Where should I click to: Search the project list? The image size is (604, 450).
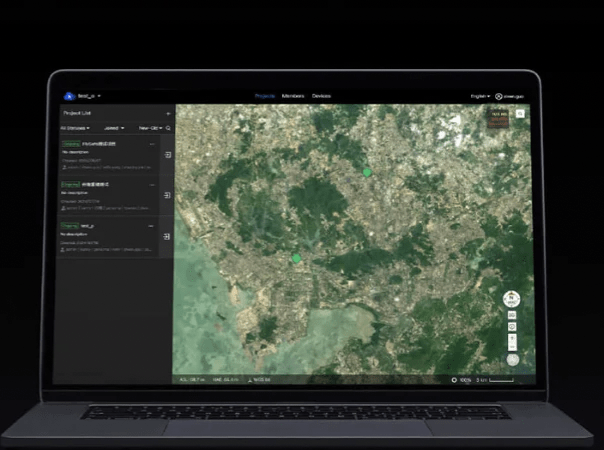pos(168,128)
